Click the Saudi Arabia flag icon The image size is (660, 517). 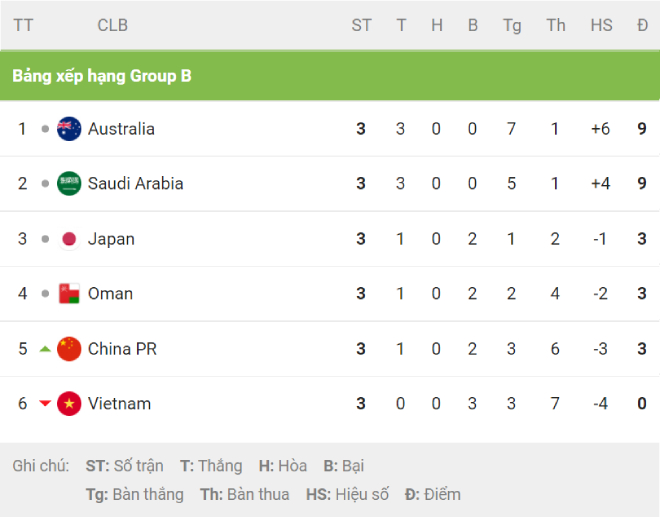tap(69, 184)
